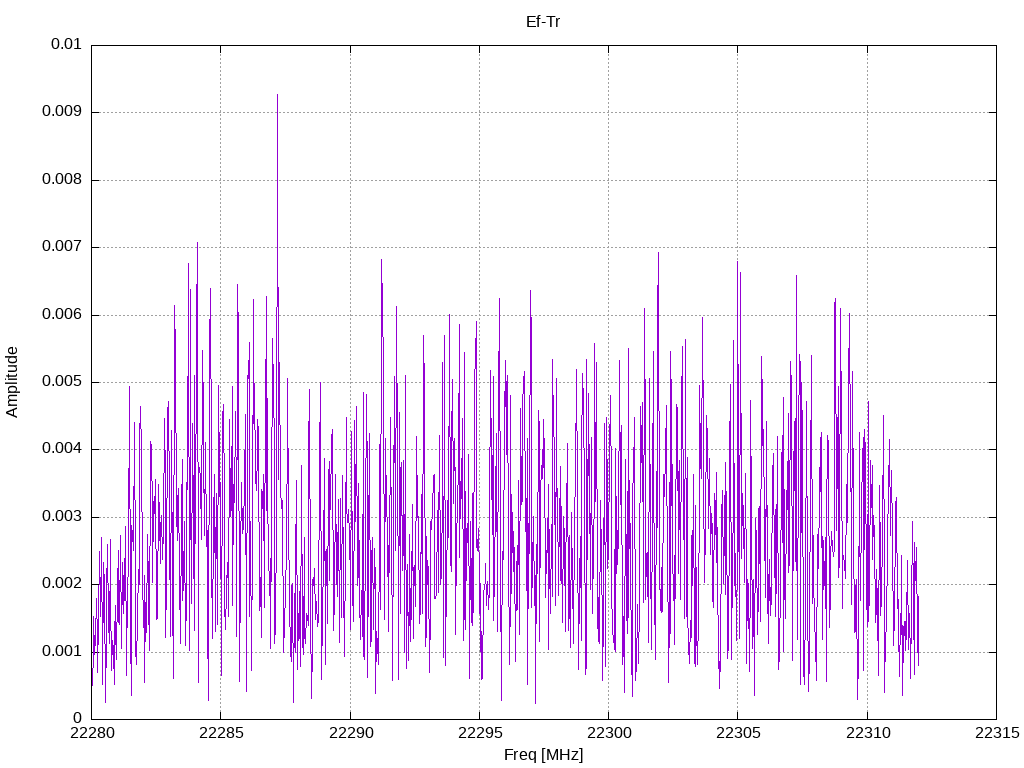Click the 22290 x-axis tick label
Viewport: 1024px width, 768px height.
(x=350, y=733)
